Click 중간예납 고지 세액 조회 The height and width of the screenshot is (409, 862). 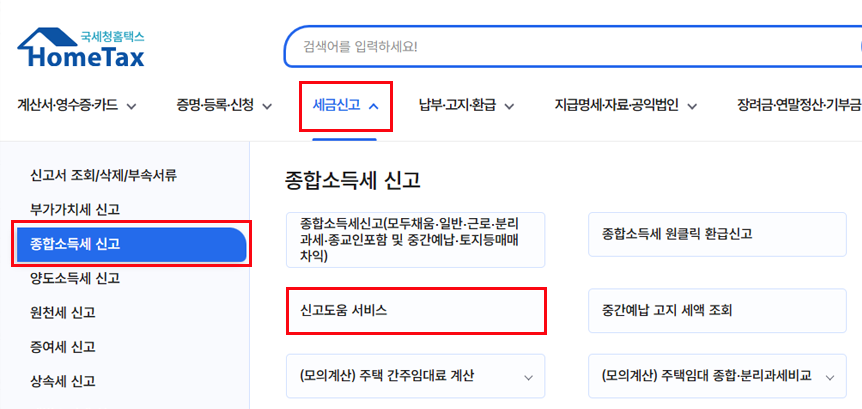coord(717,311)
